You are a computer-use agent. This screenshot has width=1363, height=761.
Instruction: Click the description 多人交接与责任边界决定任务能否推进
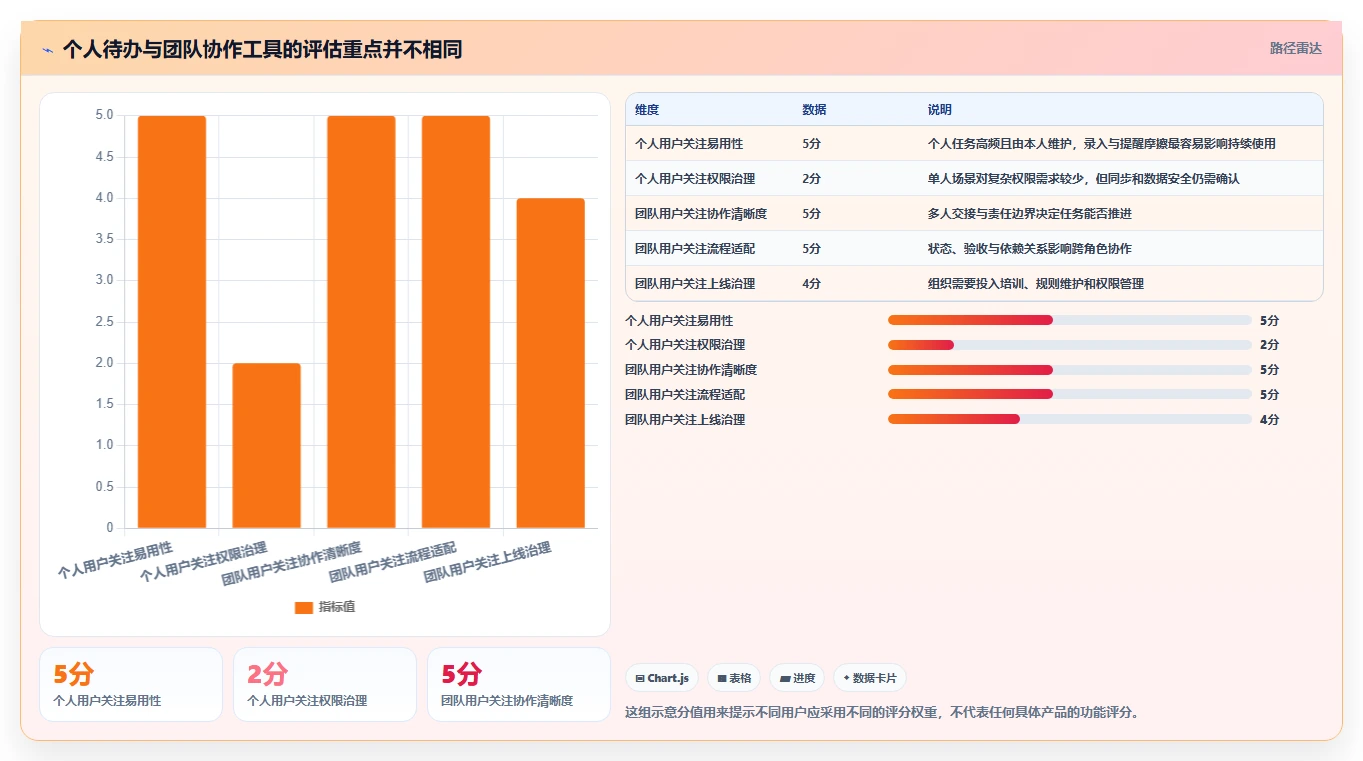(x=1030, y=214)
